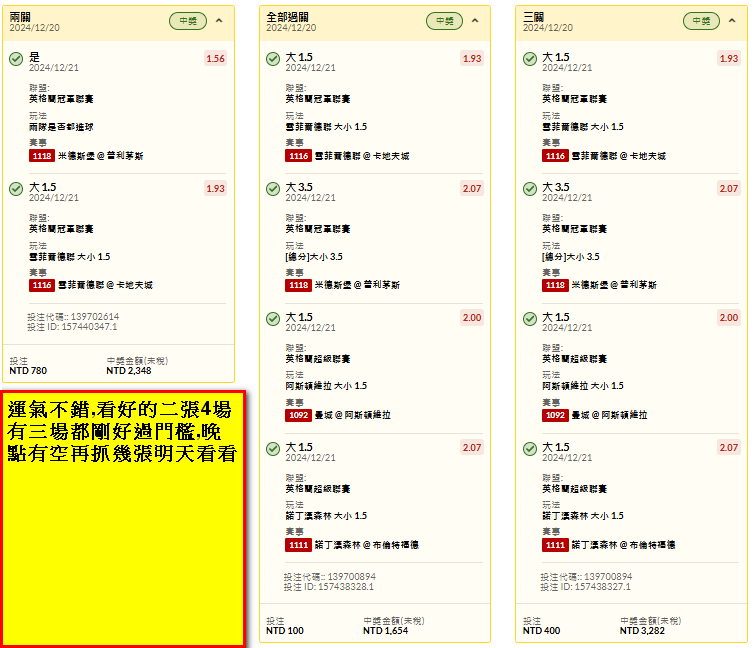Click check icon for 2.00 odds pick in 全部過關
Image resolution: width=756 pixels, height=648 pixels.
tap(273, 319)
